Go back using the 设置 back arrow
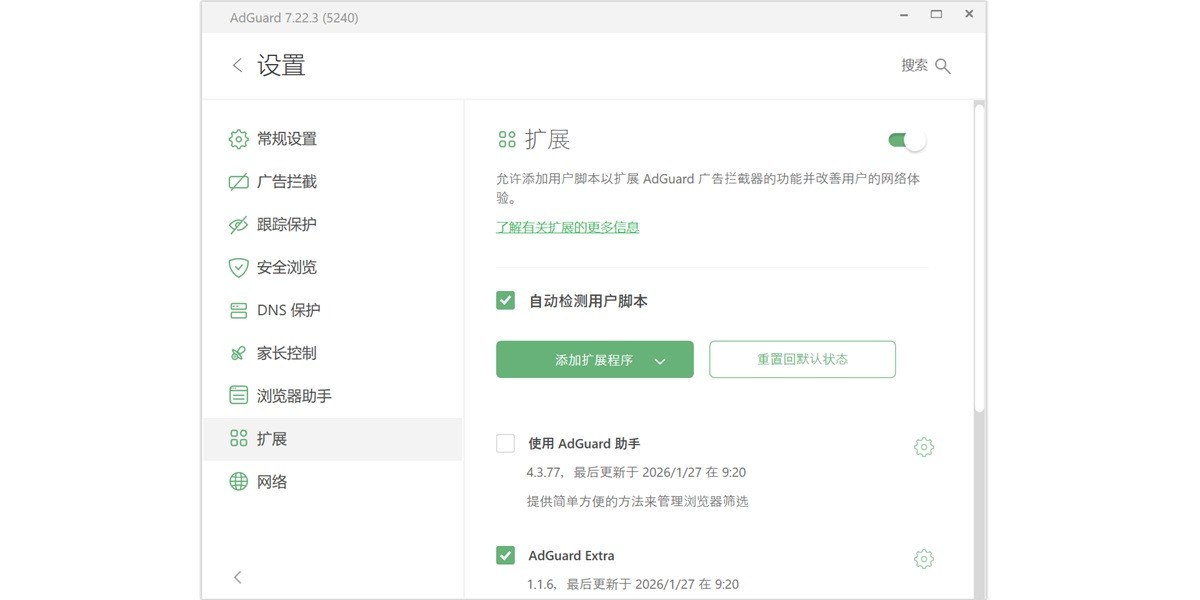The height and width of the screenshot is (600, 1200). point(236,64)
